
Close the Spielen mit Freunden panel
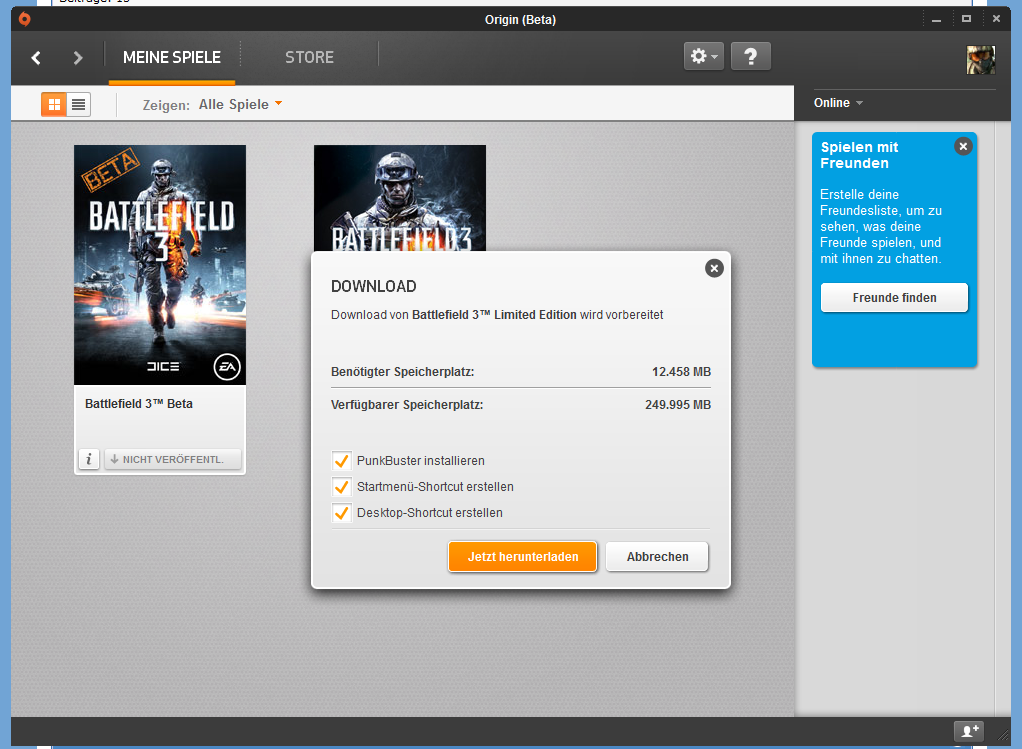pyautogui.click(x=963, y=147)
